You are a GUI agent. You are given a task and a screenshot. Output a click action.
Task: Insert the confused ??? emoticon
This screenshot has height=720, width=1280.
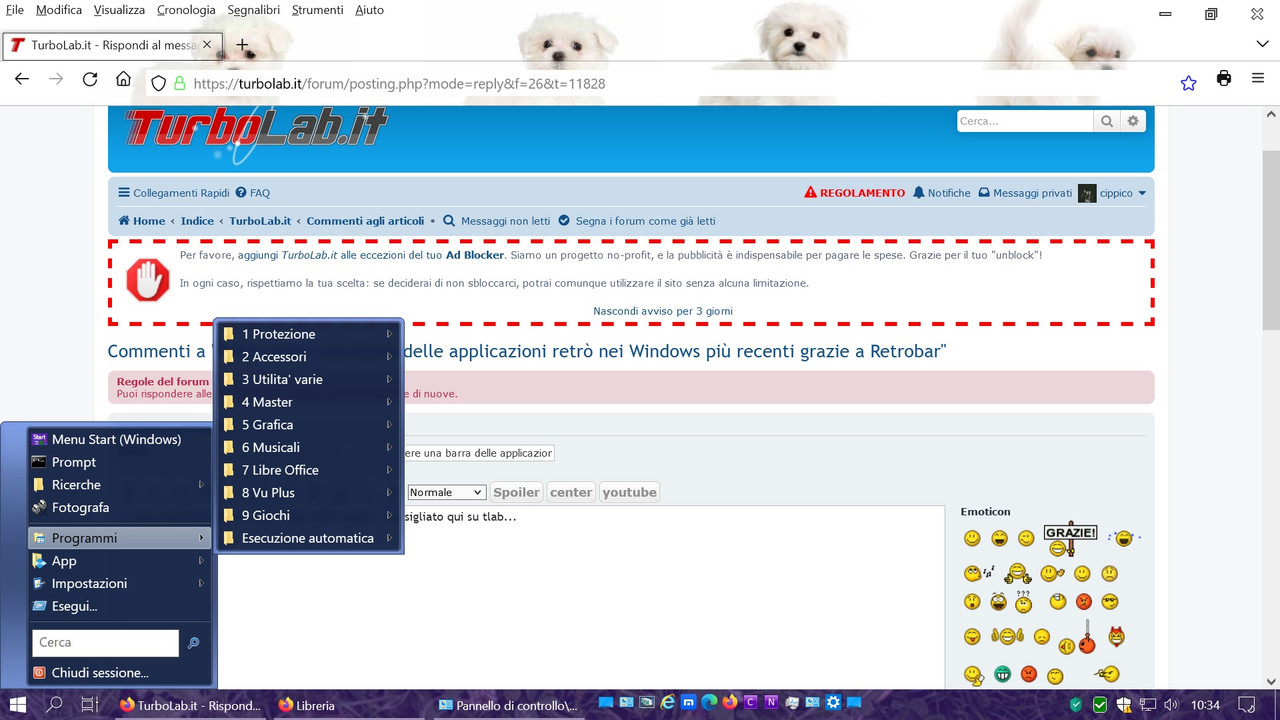coord(1023,601)
